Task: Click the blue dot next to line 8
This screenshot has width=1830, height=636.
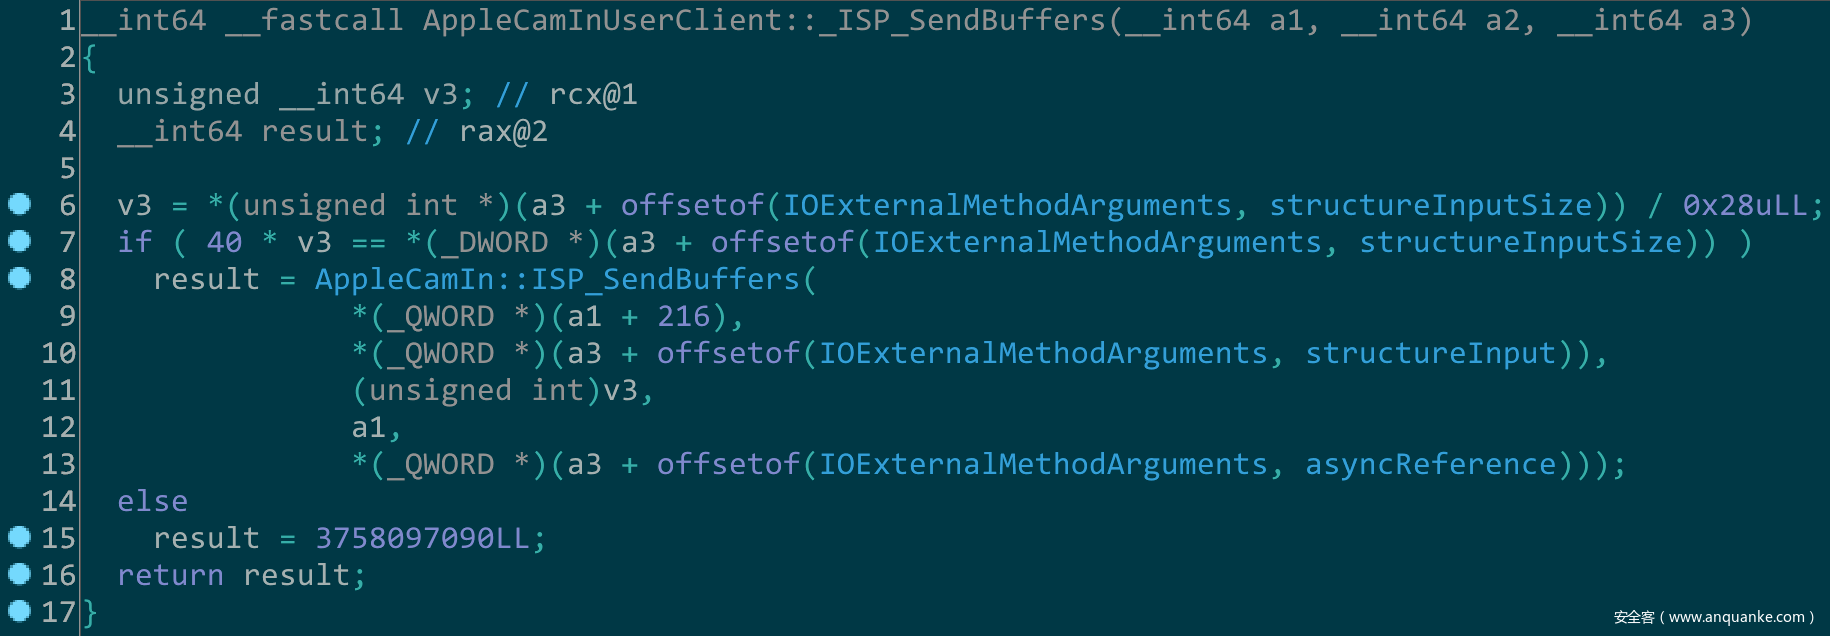Action: tap(20, 278)
